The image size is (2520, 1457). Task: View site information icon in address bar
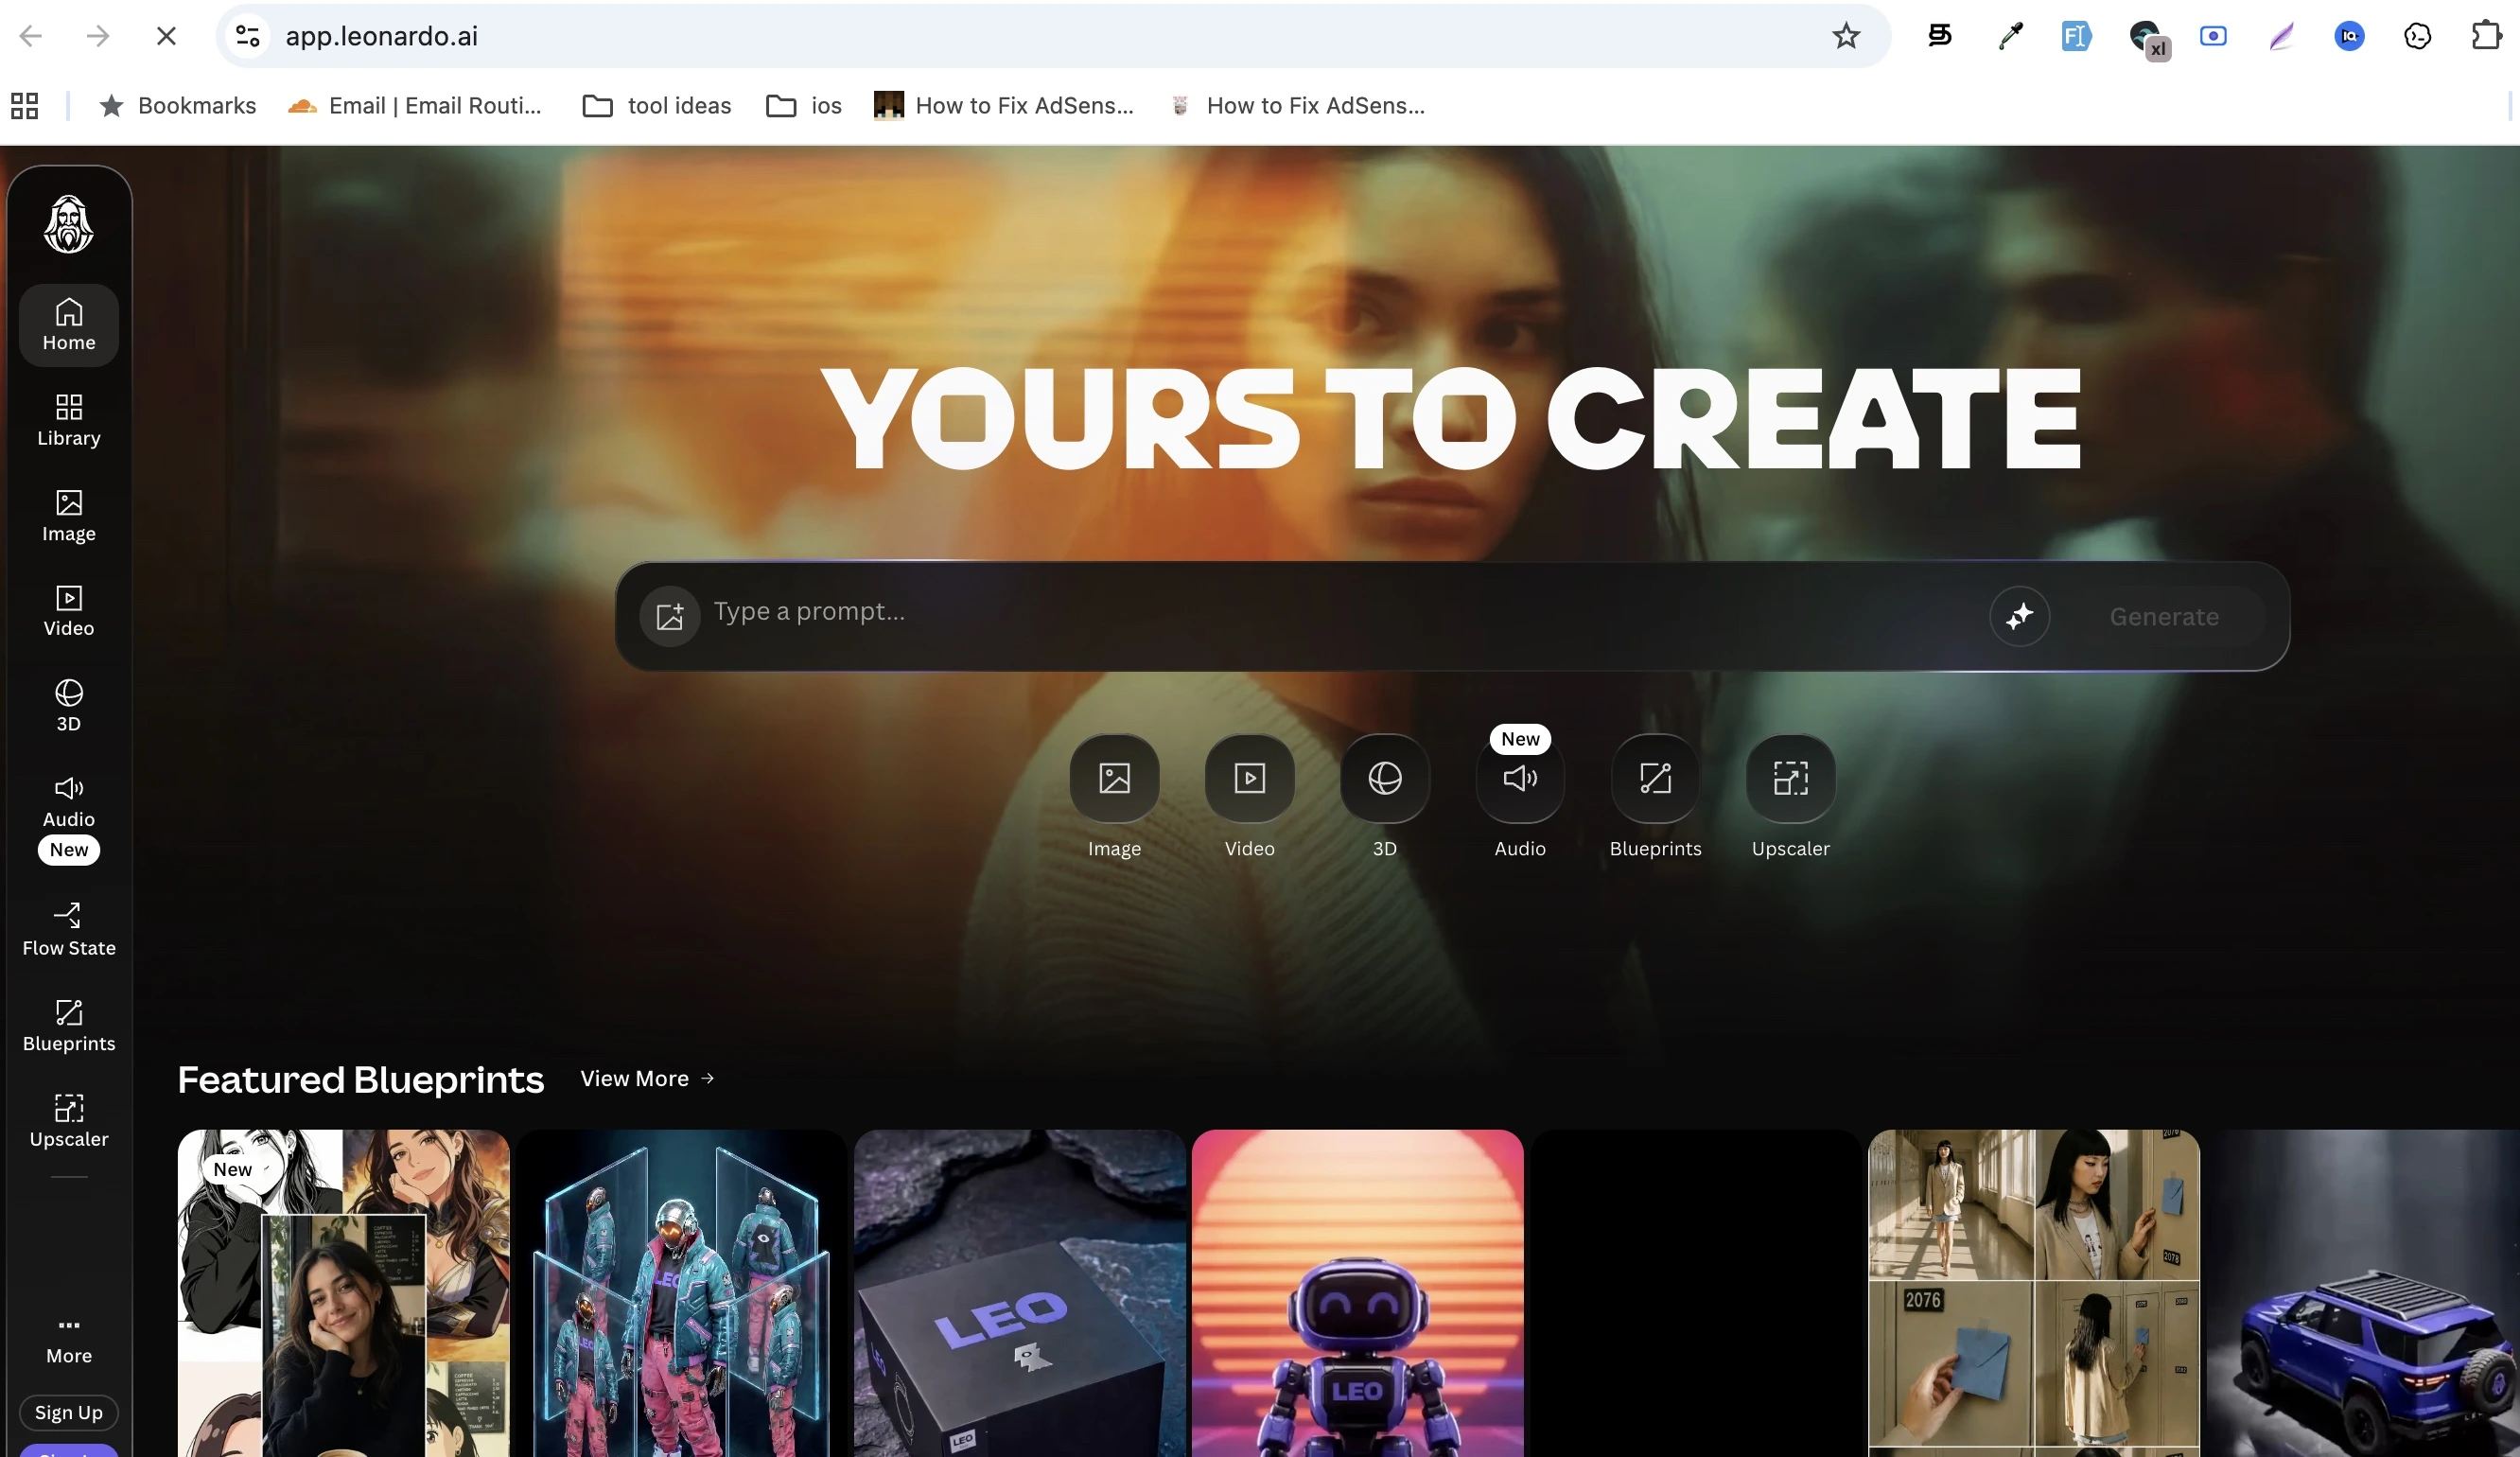tap(247, 36)
